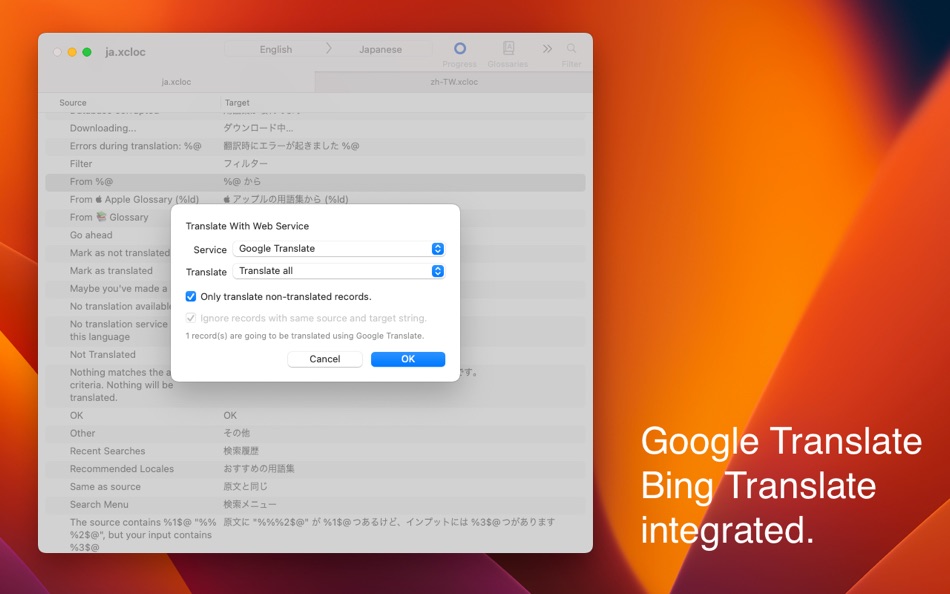
Task: Switch to the ja.xcloc tab
Action: click(x=176, y=82)
